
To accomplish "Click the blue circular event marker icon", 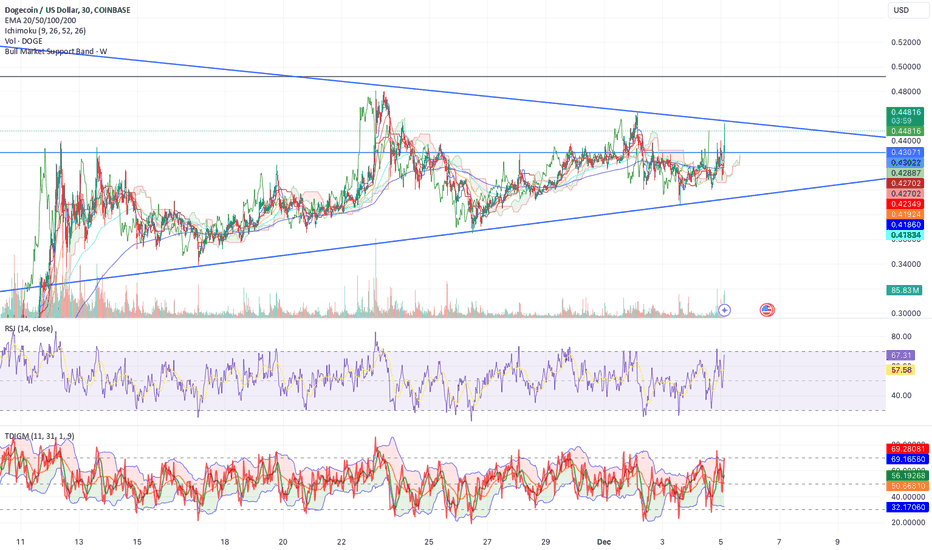I will 724,310.
